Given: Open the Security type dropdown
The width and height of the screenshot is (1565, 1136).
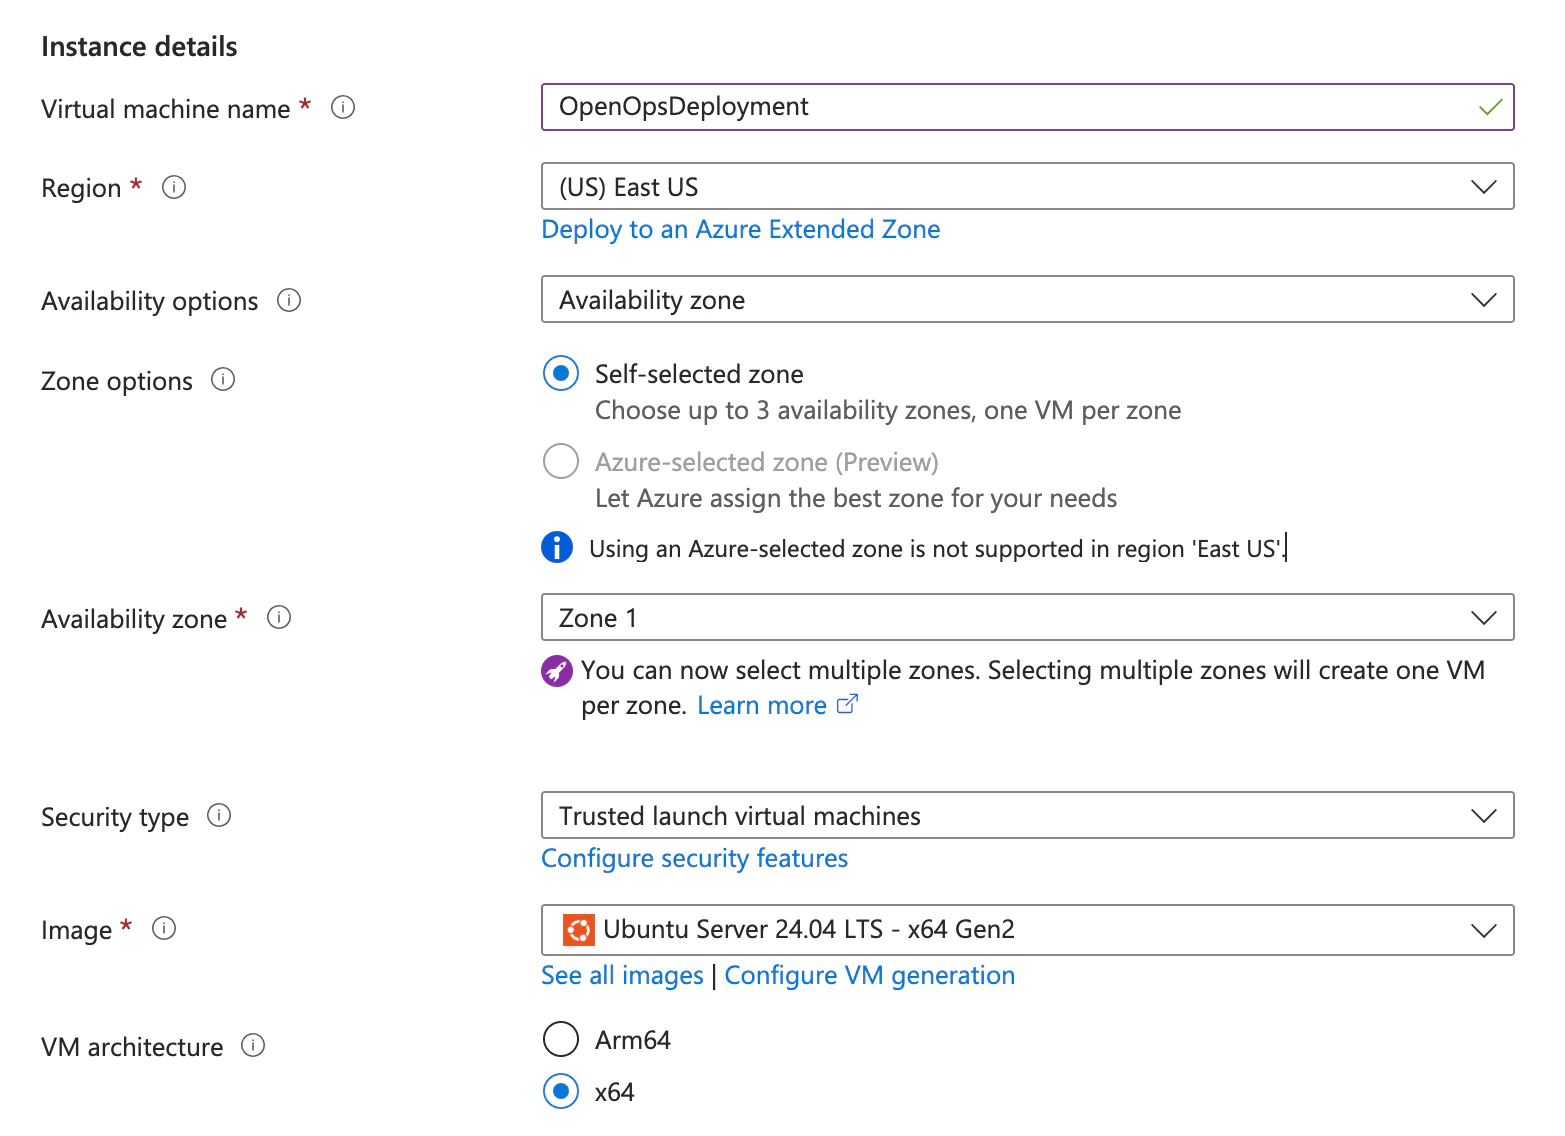Looking at the screenshot, I should [x=1027, y=816].
